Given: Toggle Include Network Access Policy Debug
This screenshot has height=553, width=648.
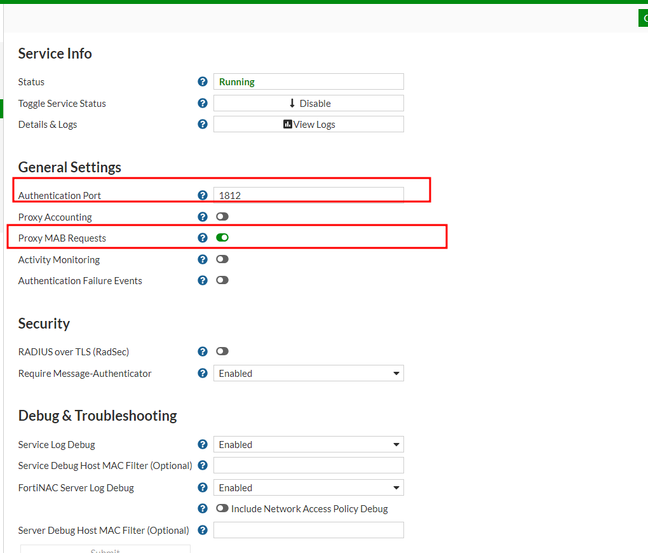Looking at the screenshot, I should coord(222,509).
